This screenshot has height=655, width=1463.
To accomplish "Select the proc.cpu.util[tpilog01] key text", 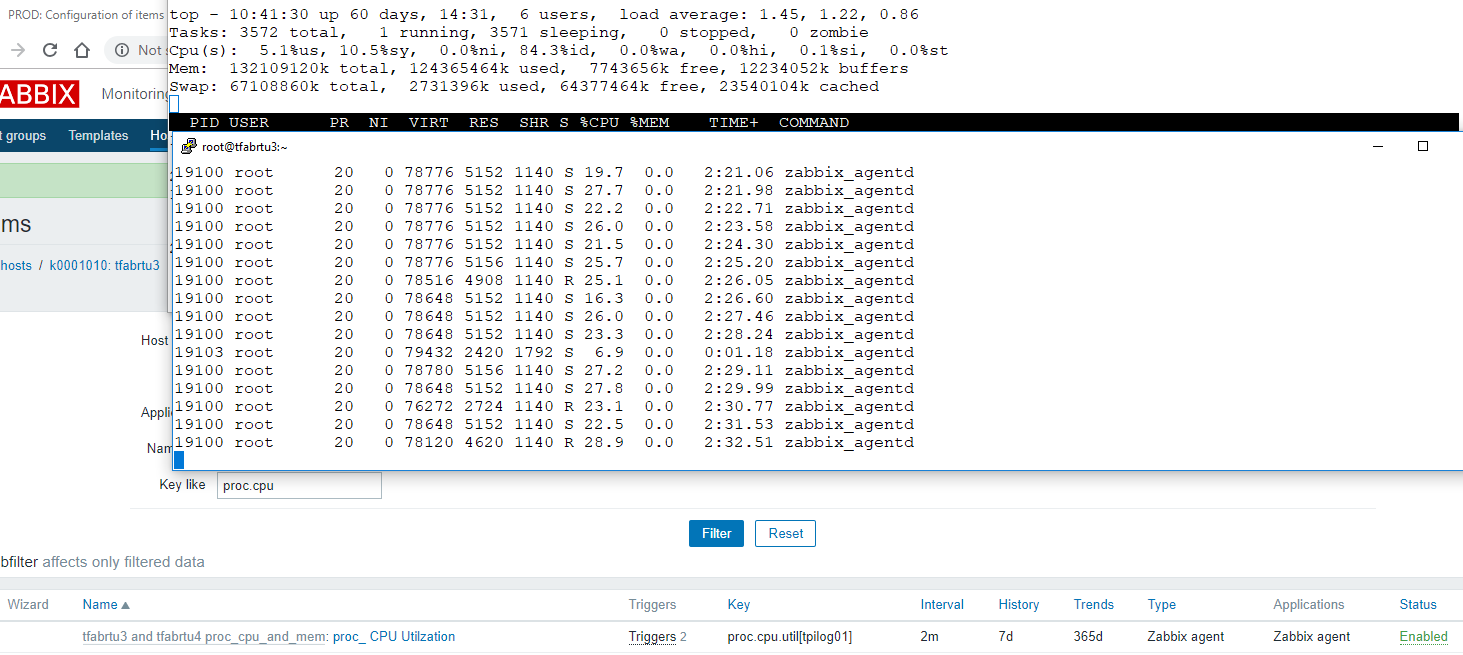I will (x=789, y=636).
